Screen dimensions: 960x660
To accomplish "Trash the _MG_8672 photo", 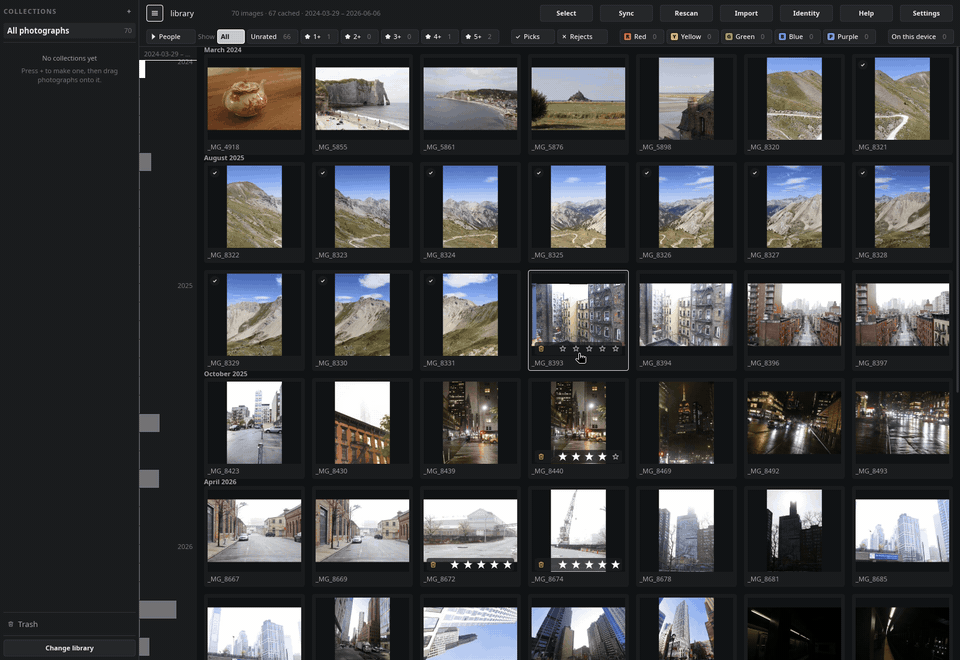I will click(x=433, y=565).
